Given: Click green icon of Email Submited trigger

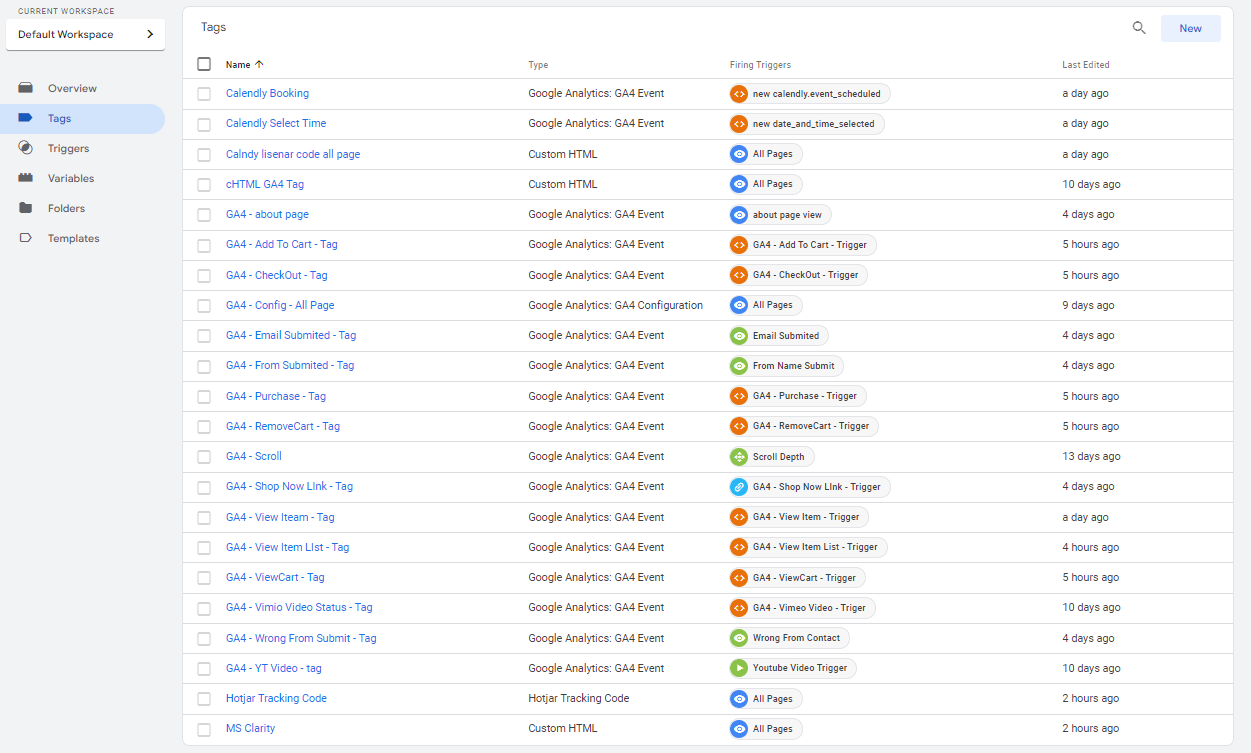Looking at the screenshot, I should pos(739,336).
